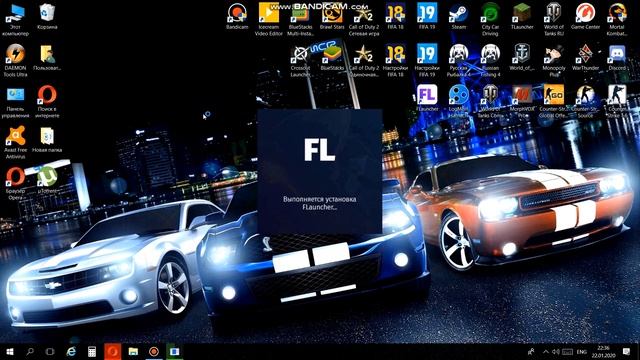
Task: Open World of Tanks Common Test icon
Action: pyautogui.click(x=490, y=101)
